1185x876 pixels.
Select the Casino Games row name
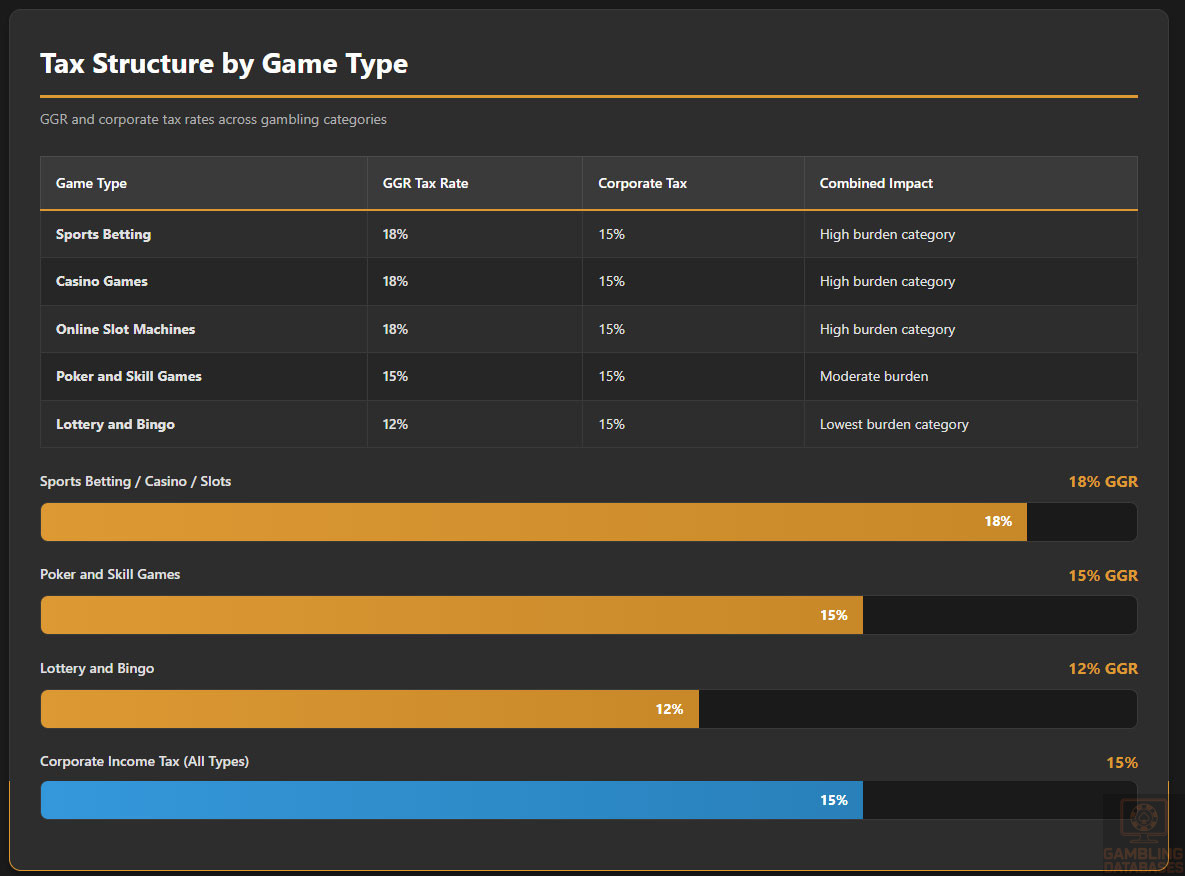[102, 281]
